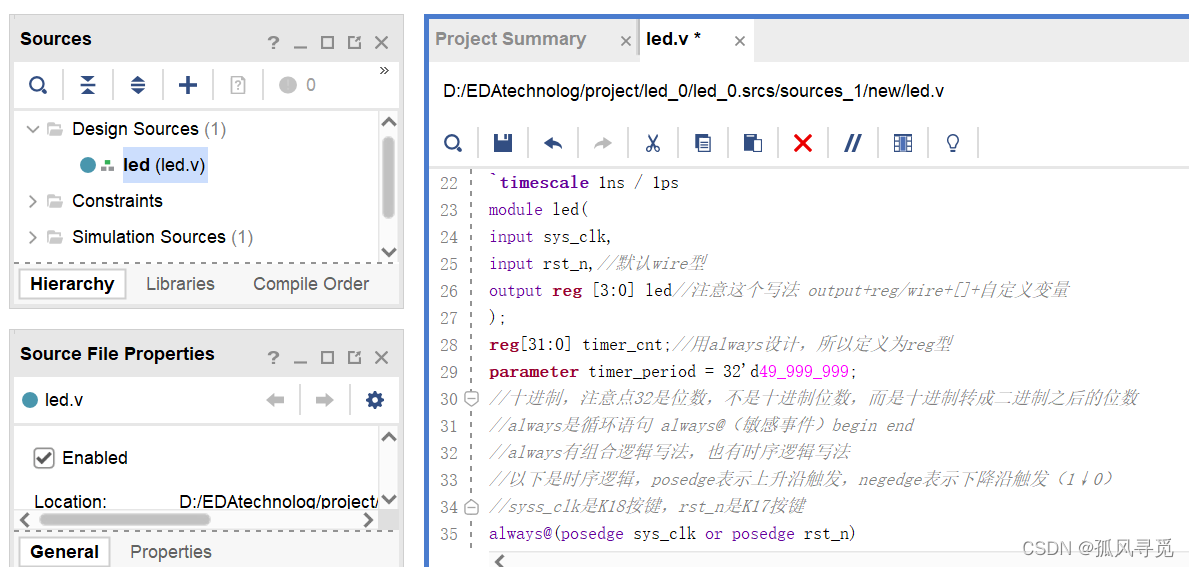
Task: Click the 'input sys_clk,' line
Action: (x=549, y=237)
